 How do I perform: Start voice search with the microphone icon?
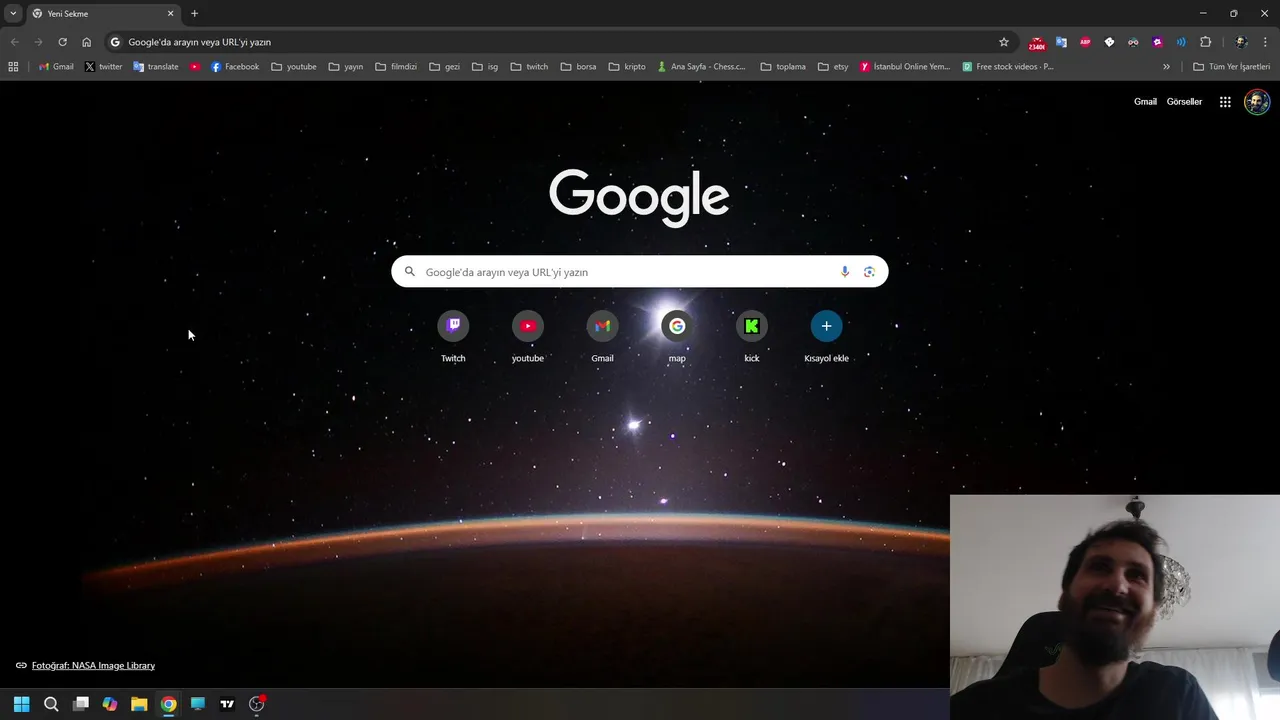click(x=845, y=272)
